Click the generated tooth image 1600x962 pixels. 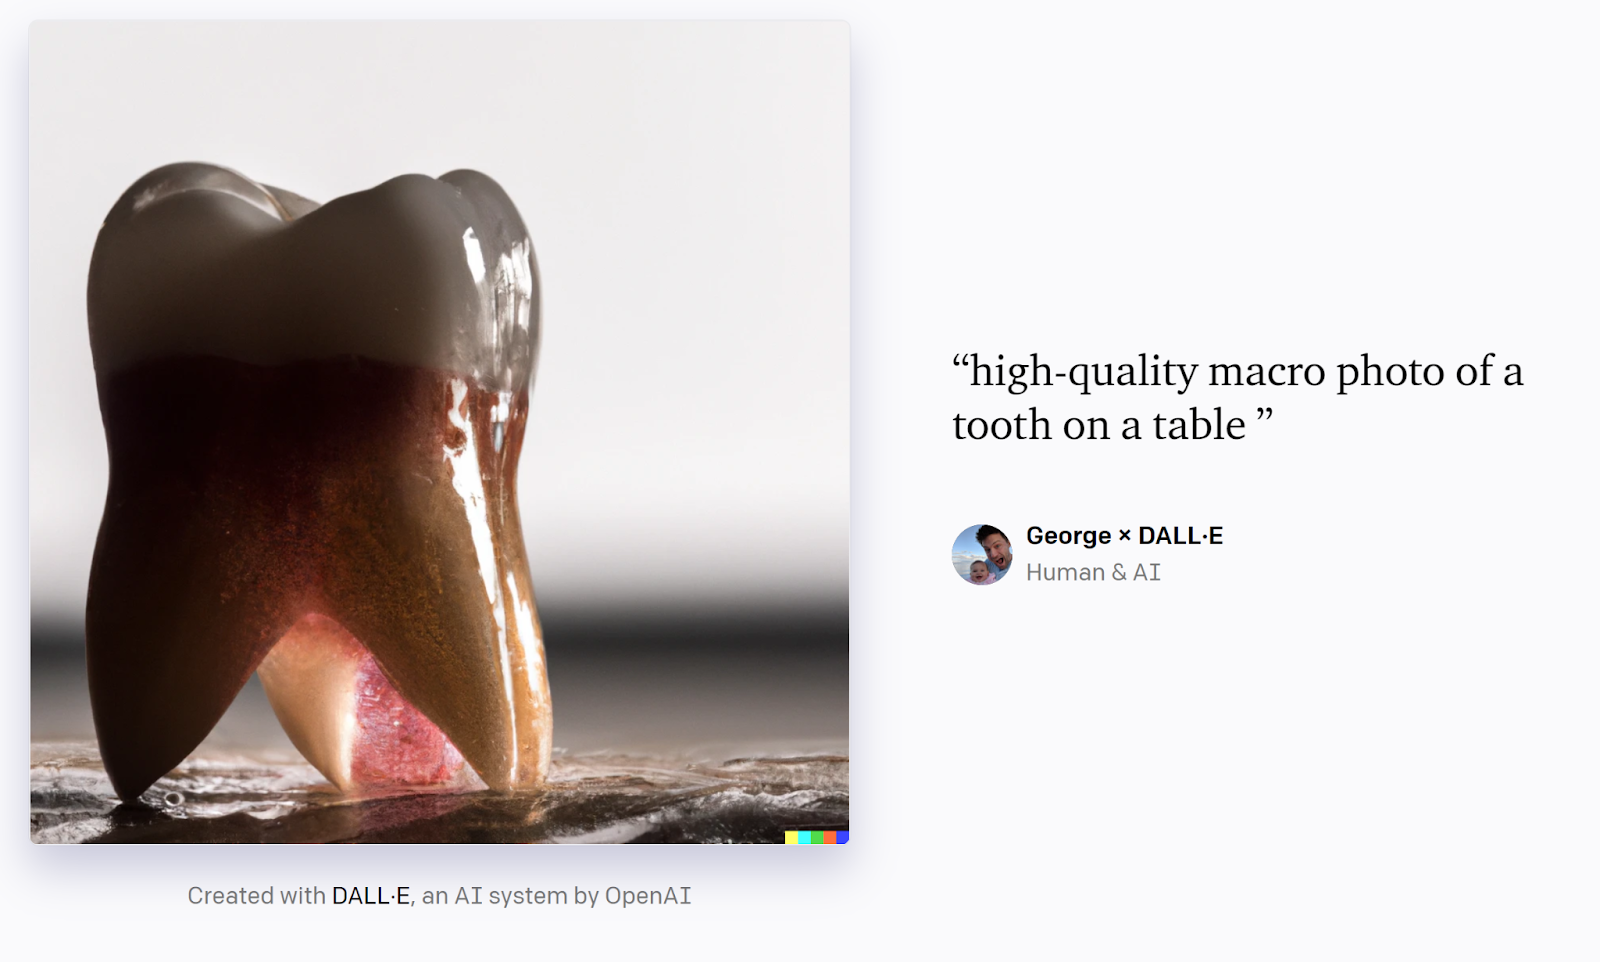coord(440,432)
